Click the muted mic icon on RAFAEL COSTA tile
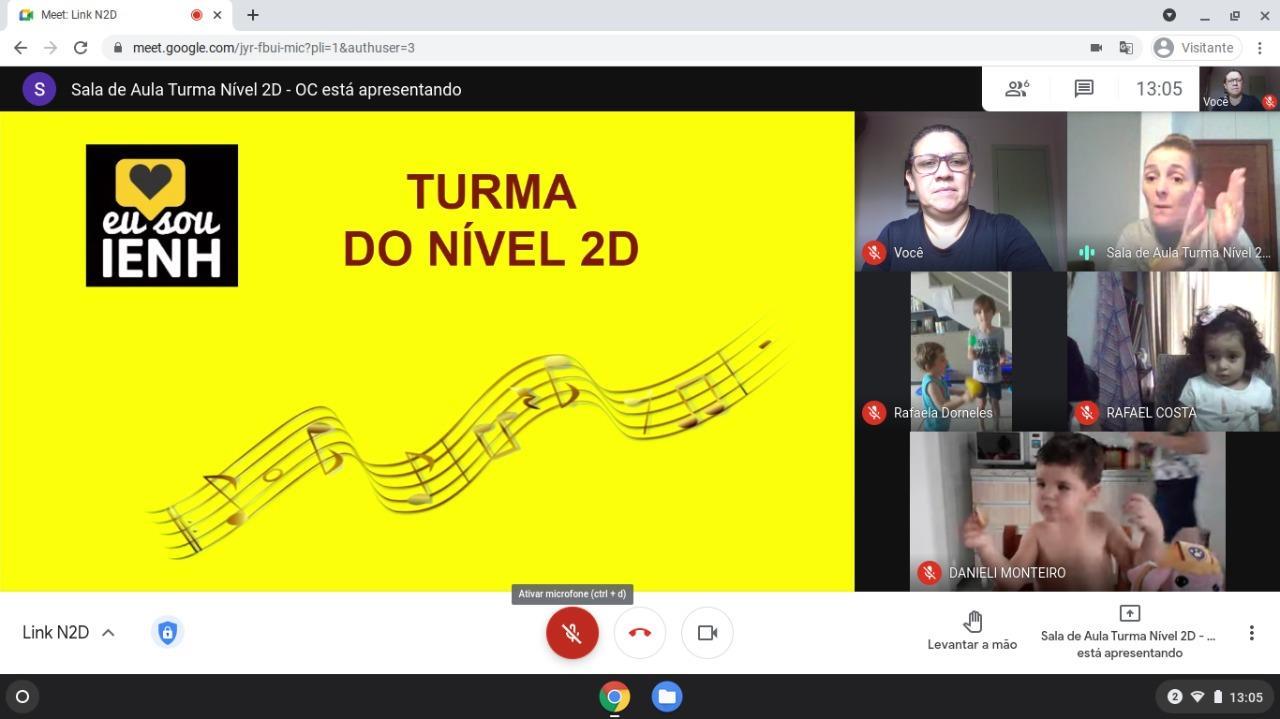1280x719 pixels. tap(1086, 412)
